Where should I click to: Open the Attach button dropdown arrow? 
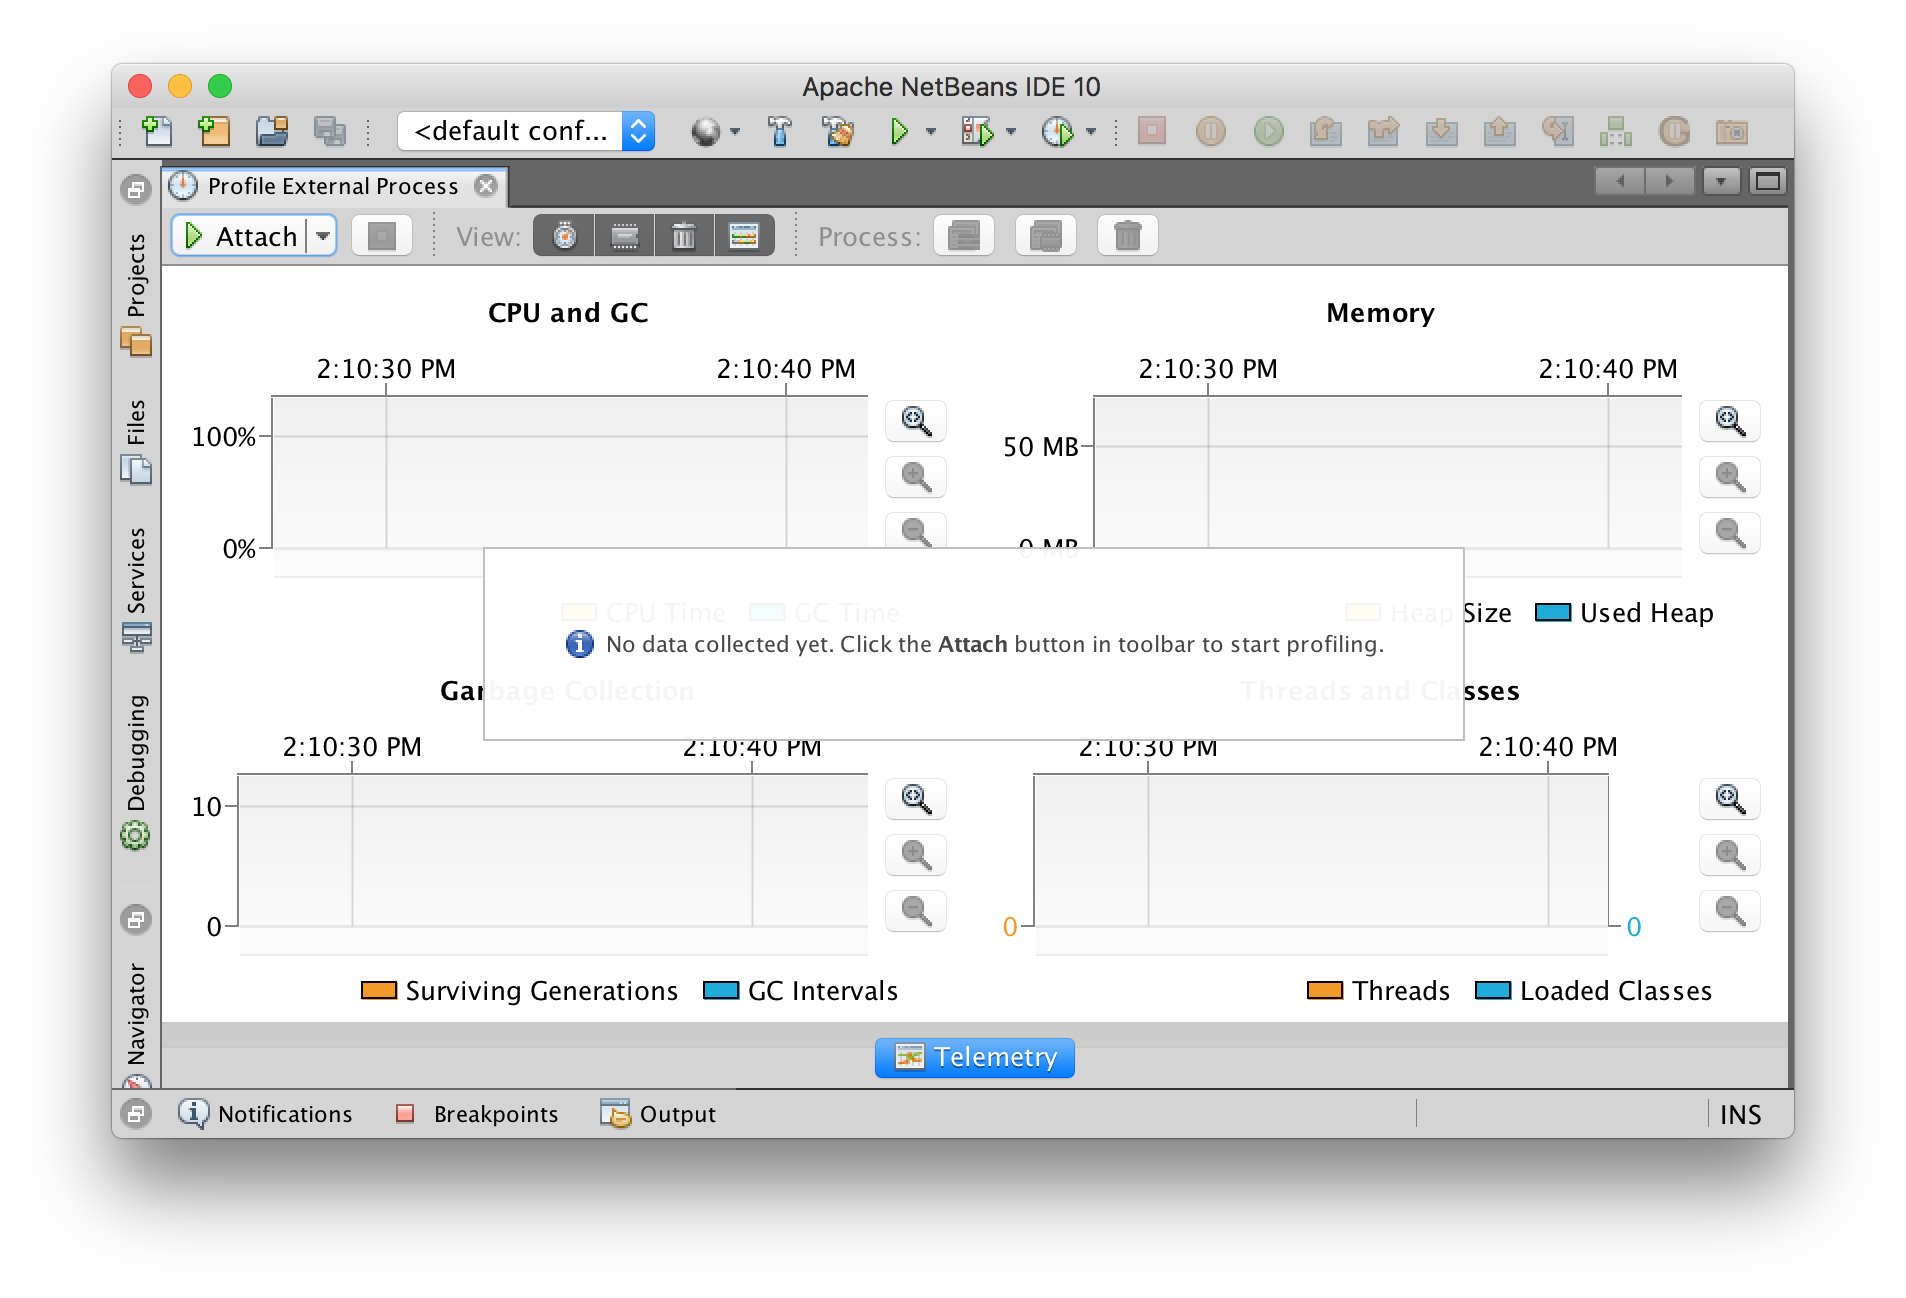tap(323, 236)
